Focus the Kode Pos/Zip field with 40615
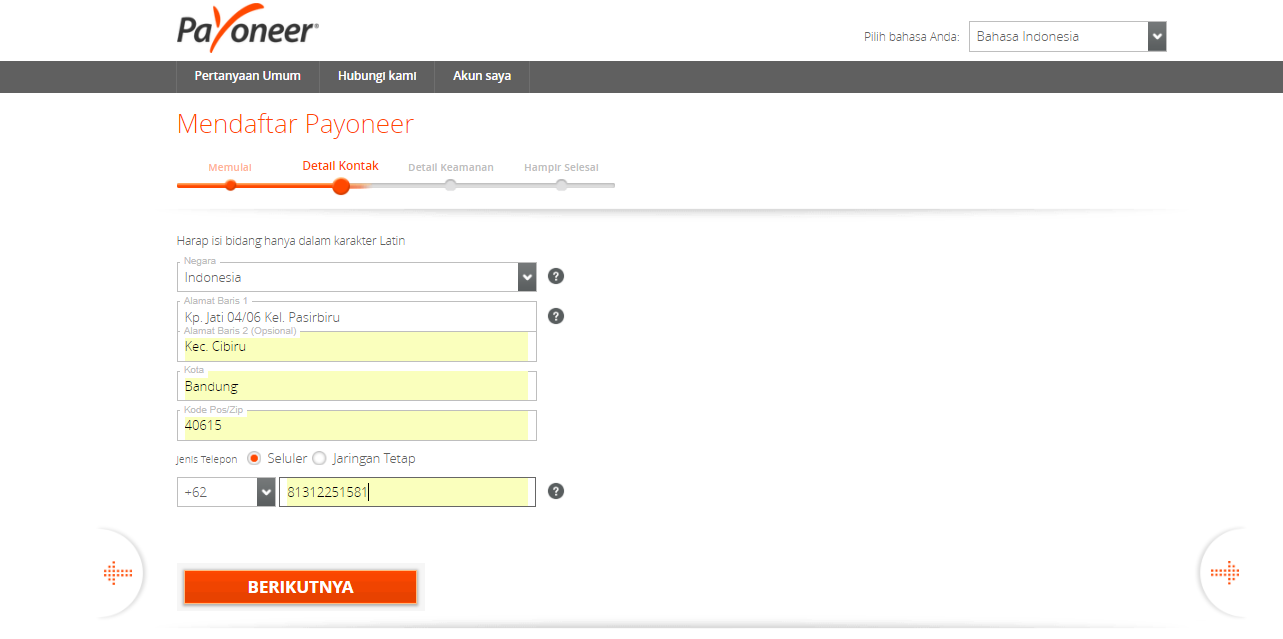The width and height of the screenshot is (1283, 639). (357, 425)
